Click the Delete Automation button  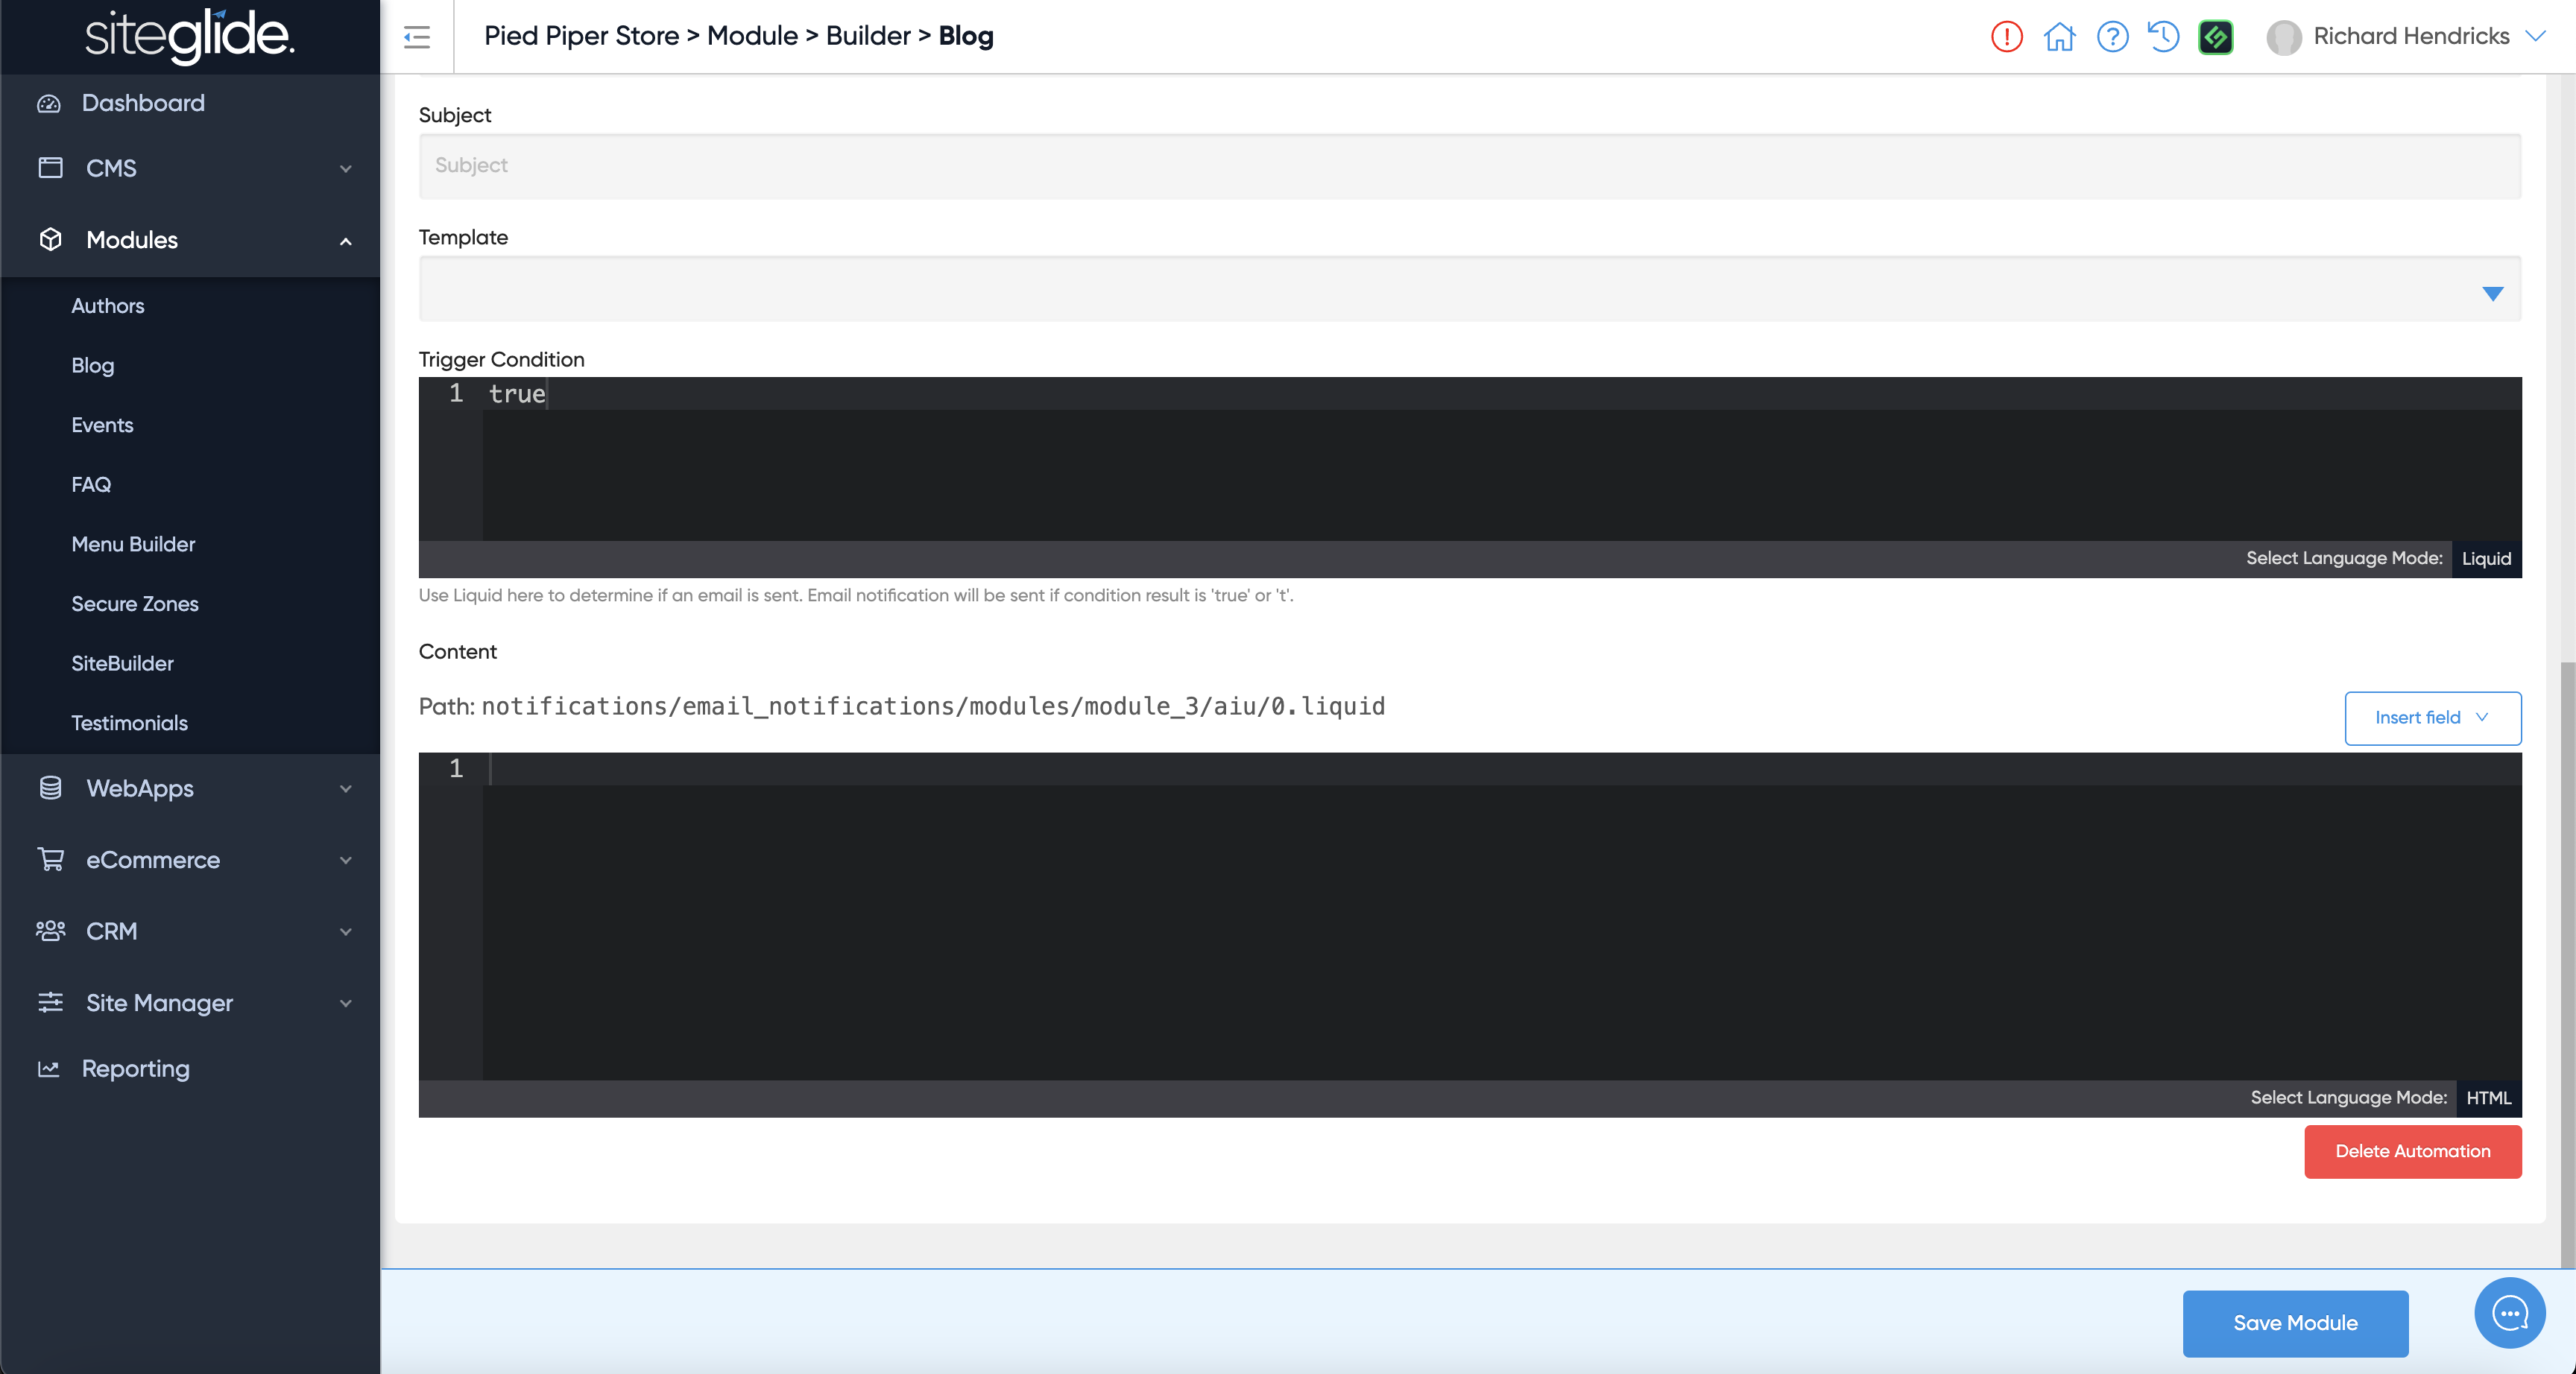[x=2412, y=1151]
